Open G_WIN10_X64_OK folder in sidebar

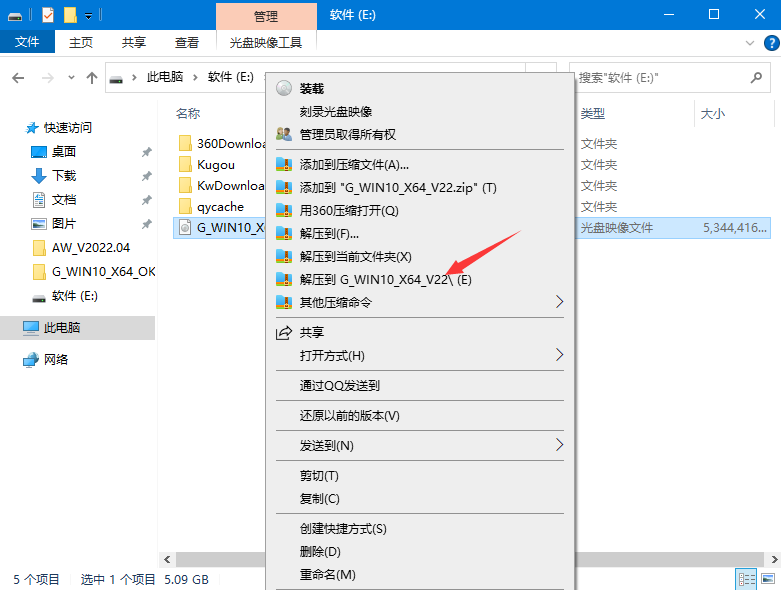click(x=103, y=271)
